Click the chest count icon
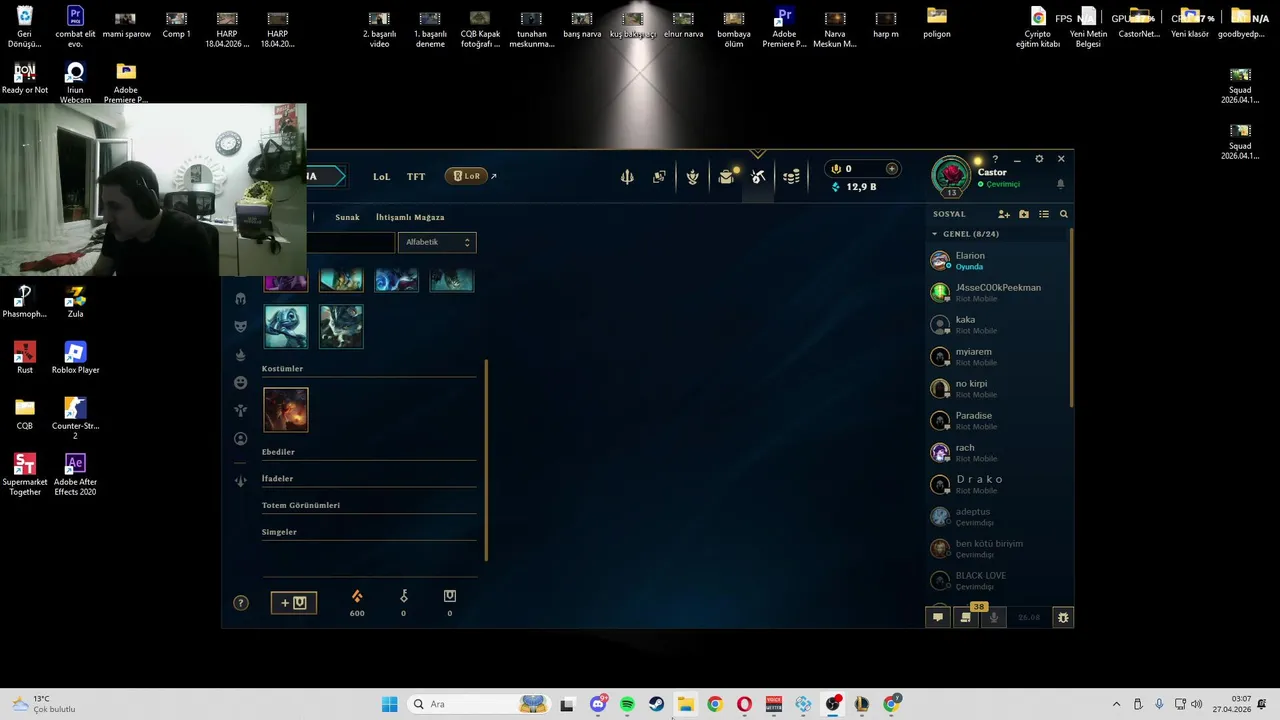 coord(450,597)
